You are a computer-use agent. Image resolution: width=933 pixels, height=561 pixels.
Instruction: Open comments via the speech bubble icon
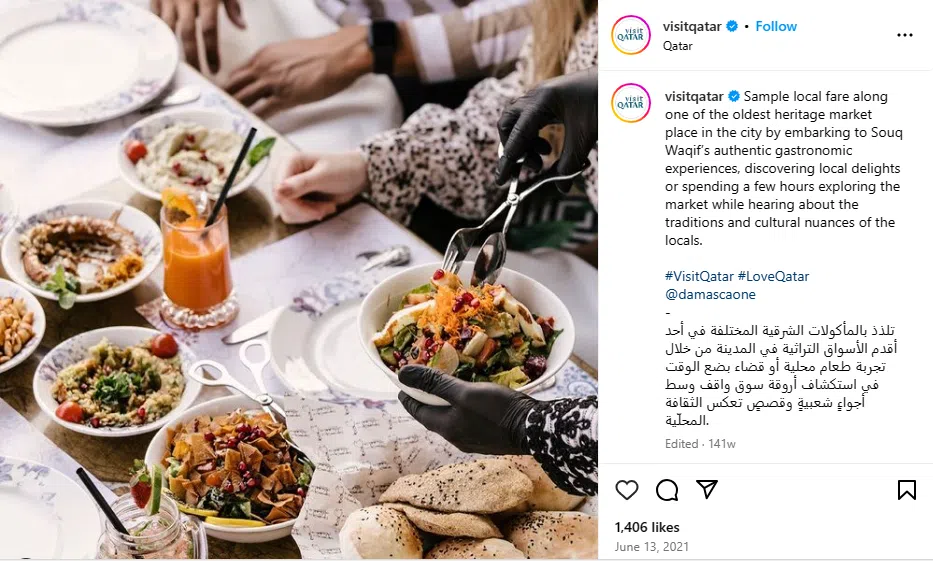[x=667, y=490]
